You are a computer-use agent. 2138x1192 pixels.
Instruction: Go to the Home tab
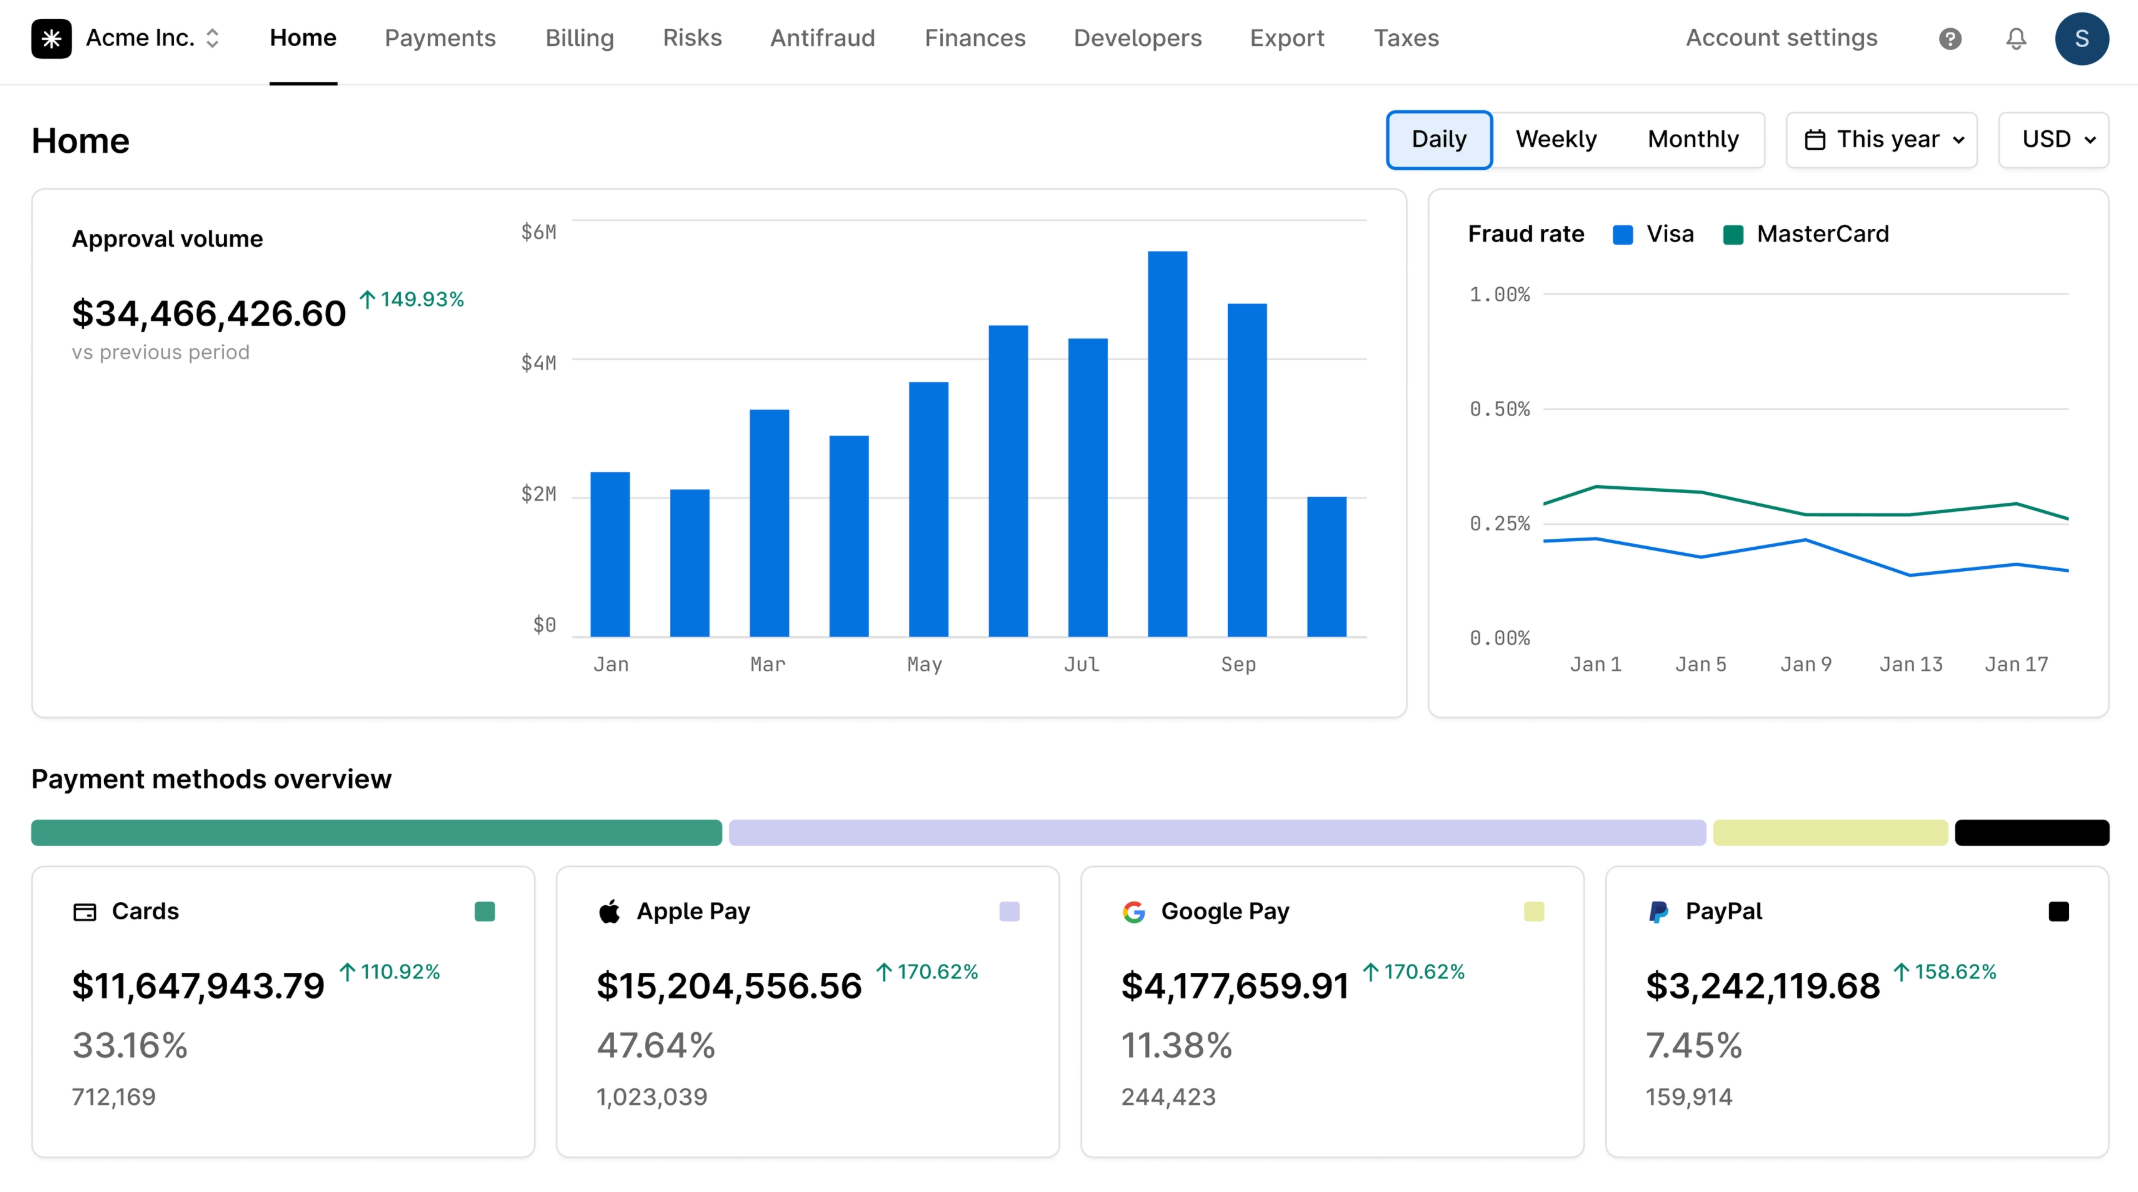[x=303, y=39]
